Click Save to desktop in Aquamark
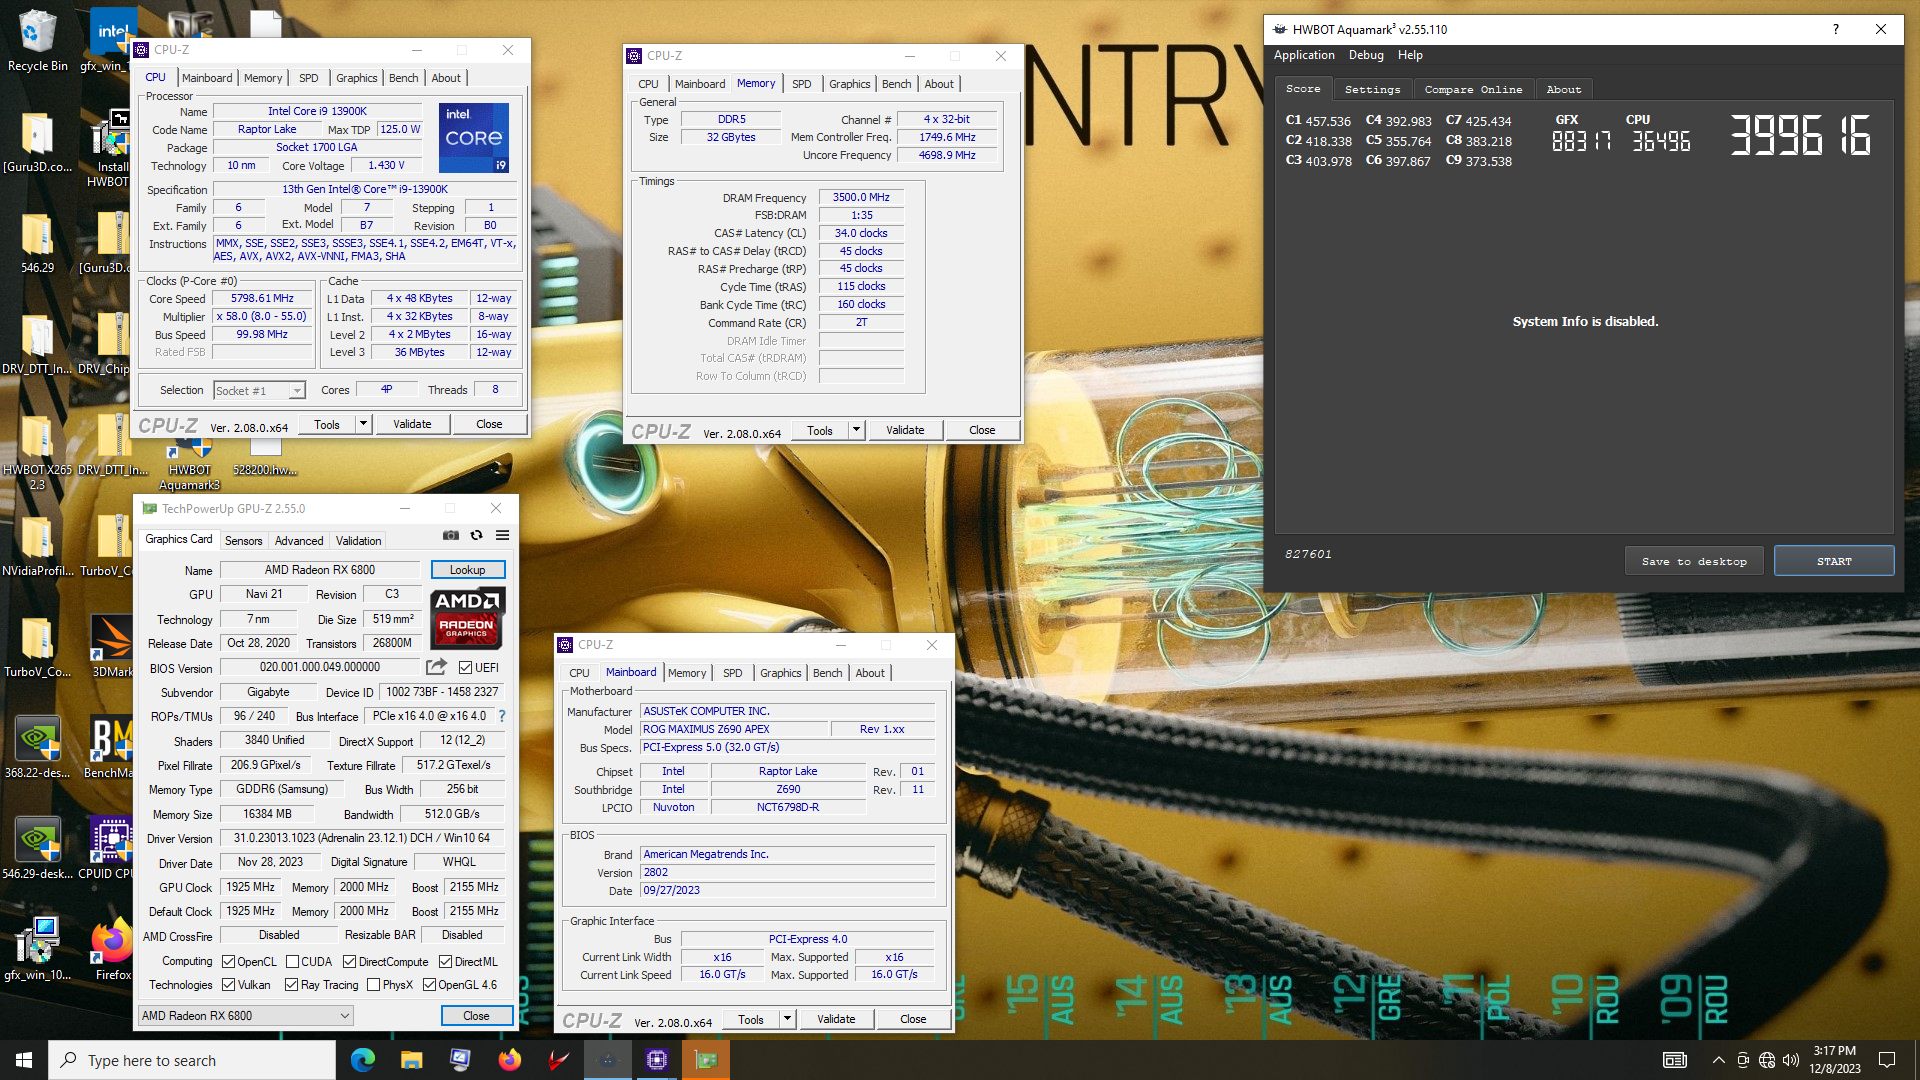 (x=1694, y=561)
